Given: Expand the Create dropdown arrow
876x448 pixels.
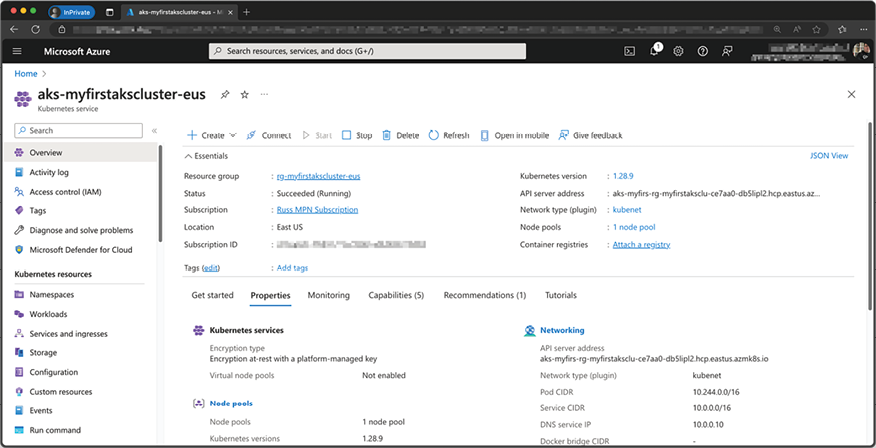Looking at the screenshot, I should [x=233, y=135].
